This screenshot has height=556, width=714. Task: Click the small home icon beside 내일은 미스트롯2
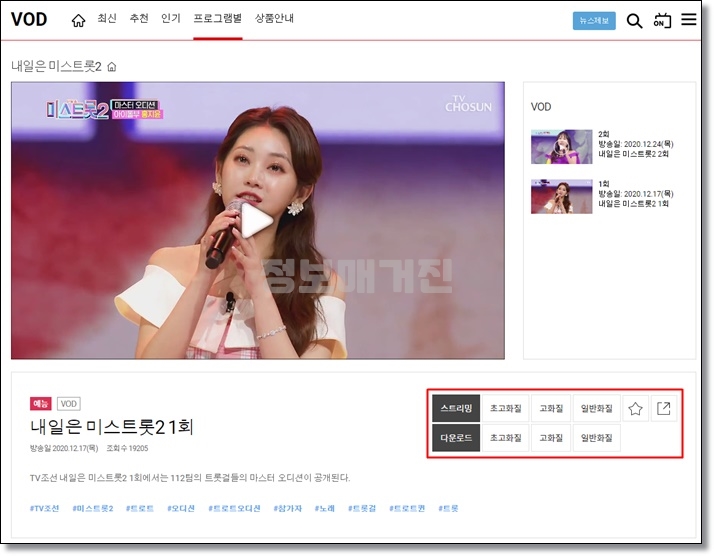click(x=112, y=67)
